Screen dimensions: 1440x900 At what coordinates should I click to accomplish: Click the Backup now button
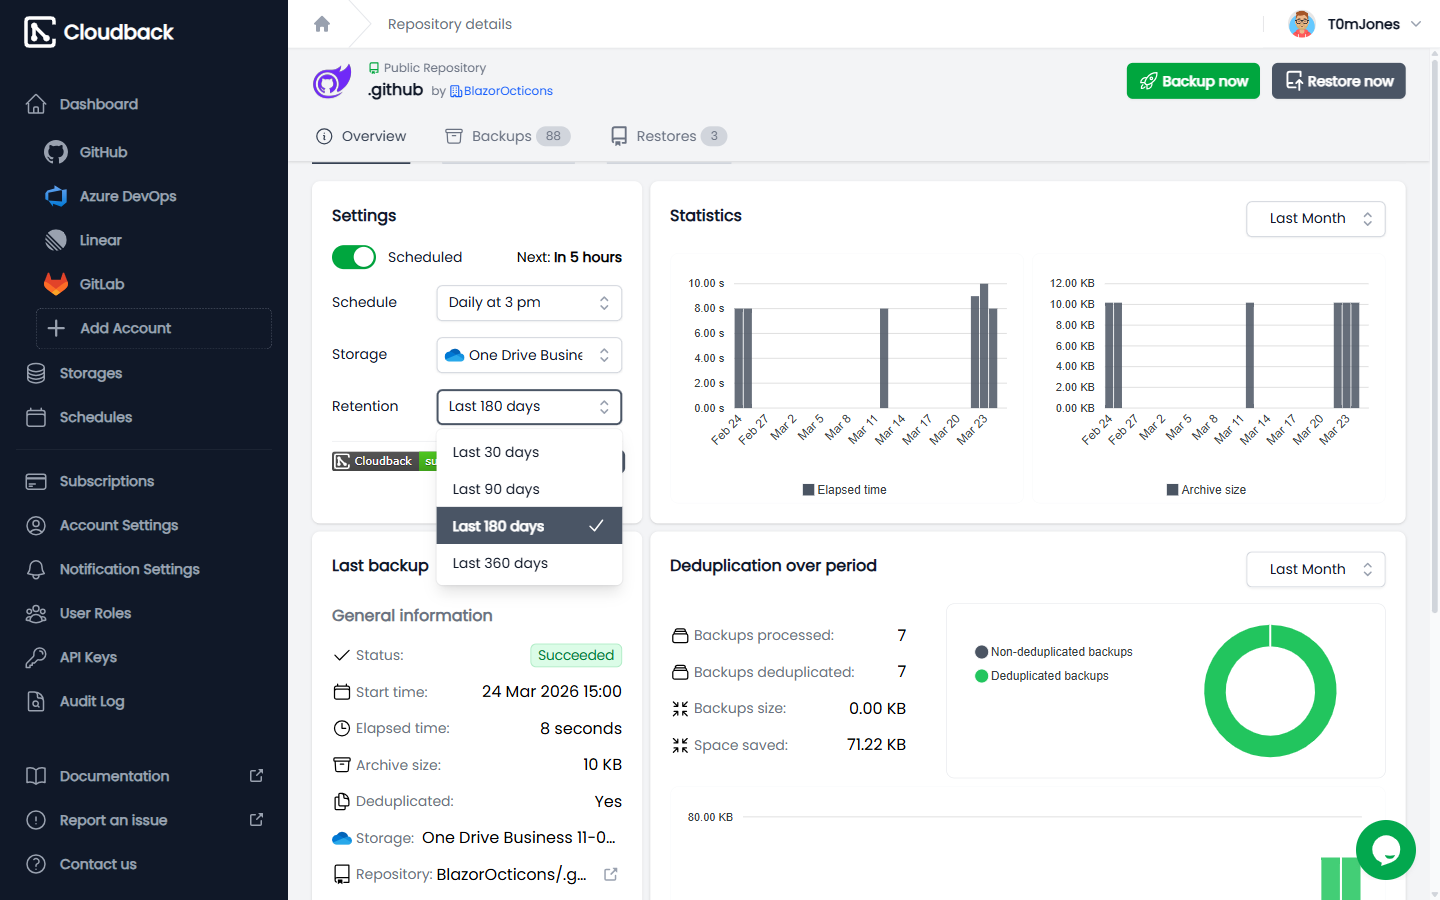(1193, 81)
